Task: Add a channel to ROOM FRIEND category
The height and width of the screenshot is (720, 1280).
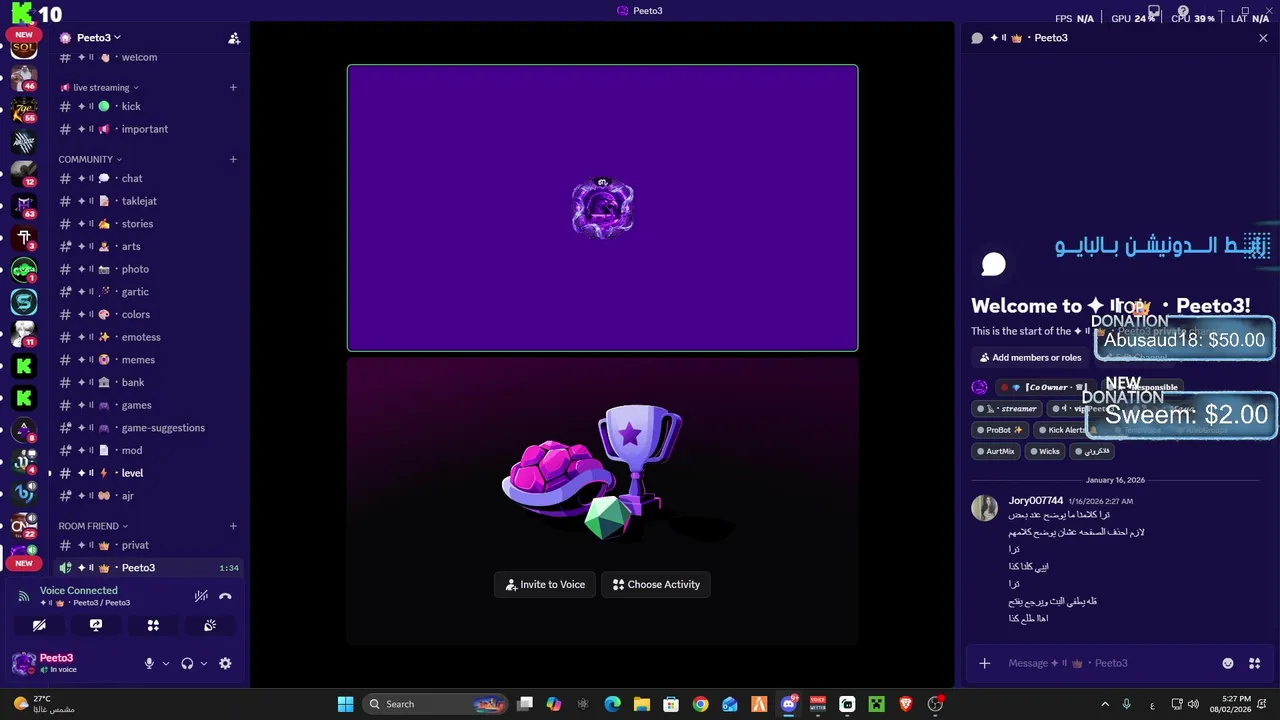Action: coord(233,526)
